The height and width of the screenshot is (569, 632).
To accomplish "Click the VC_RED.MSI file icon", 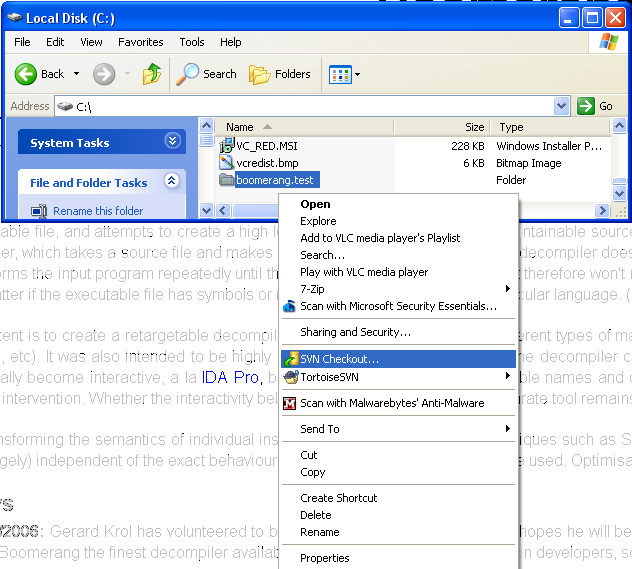I will coord(226,146).
